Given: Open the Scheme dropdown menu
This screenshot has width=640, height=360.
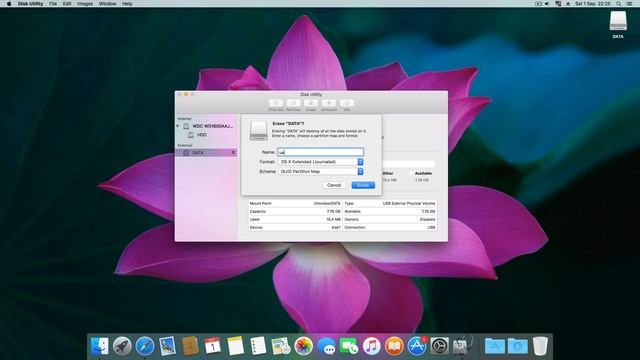Looking at the screenshot, I should tap(320, 172).
